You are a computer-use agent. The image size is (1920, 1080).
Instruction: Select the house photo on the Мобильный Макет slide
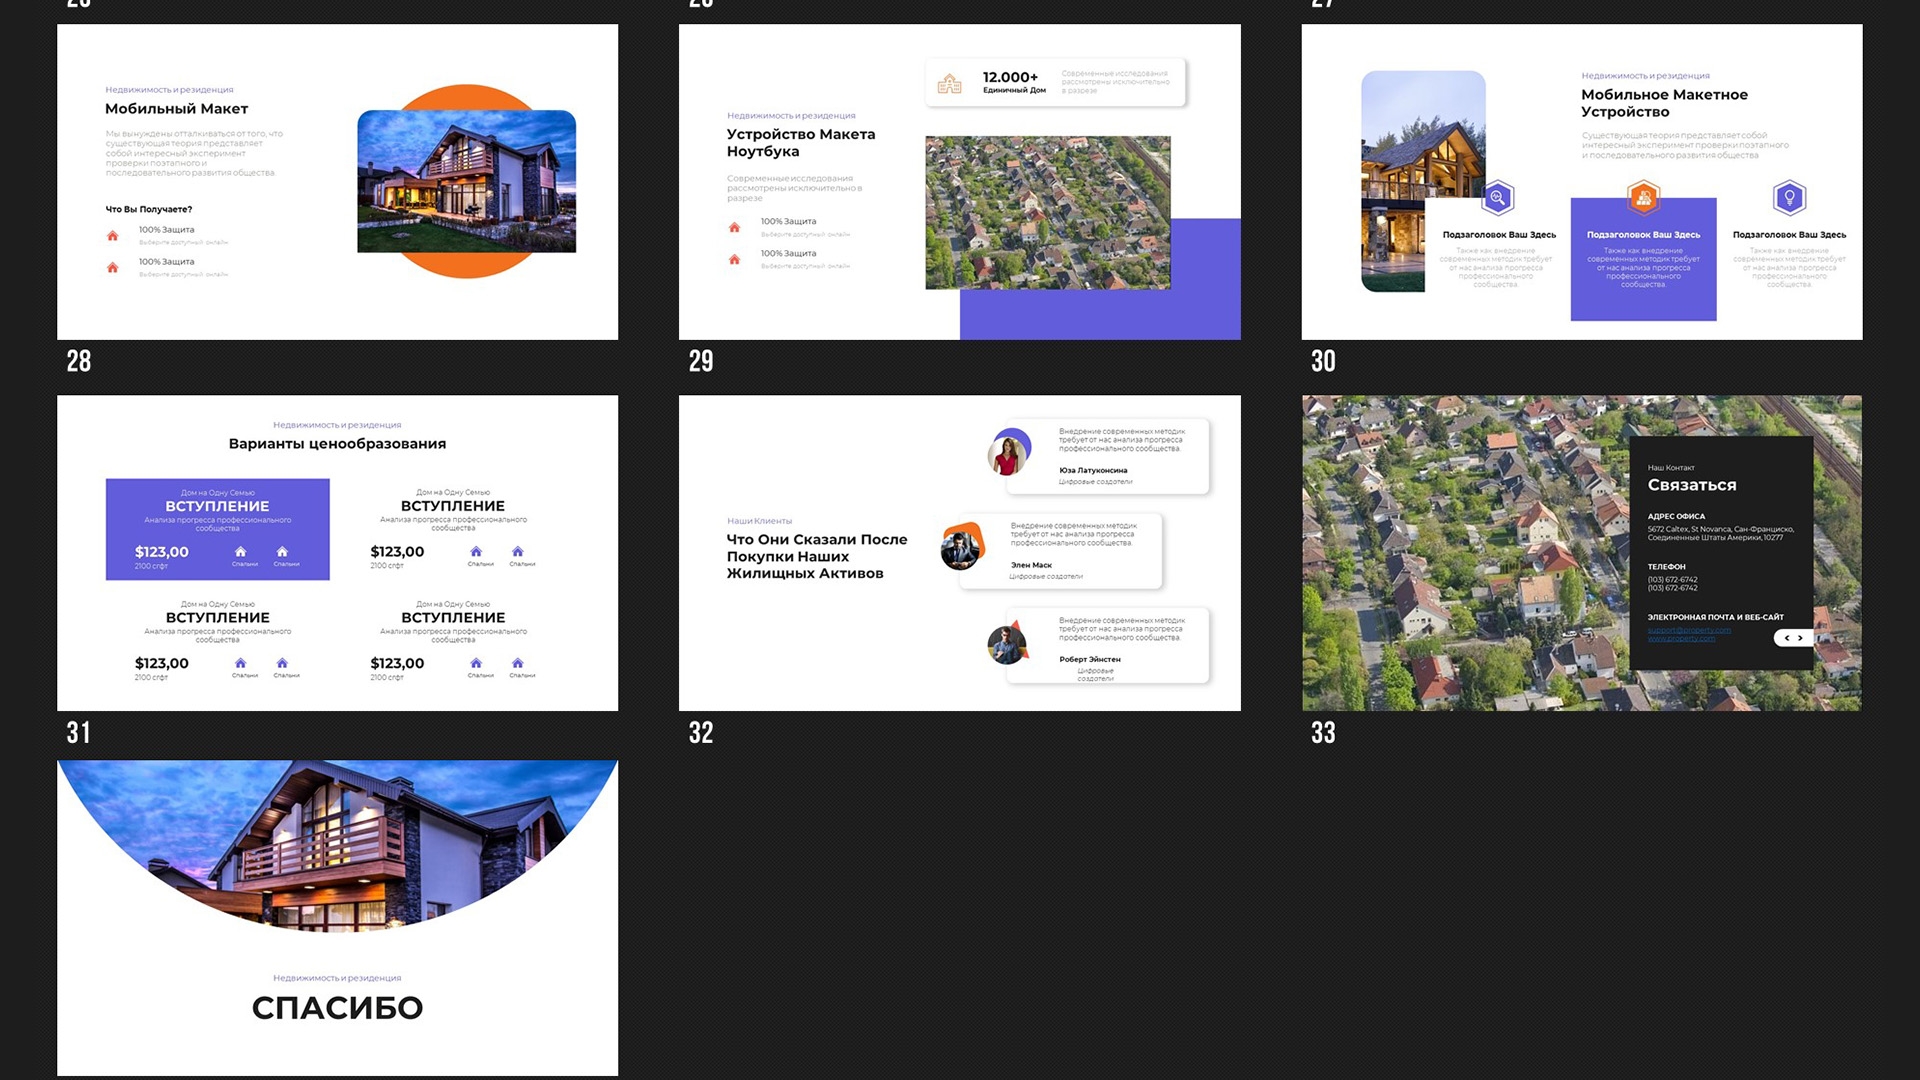467,181
